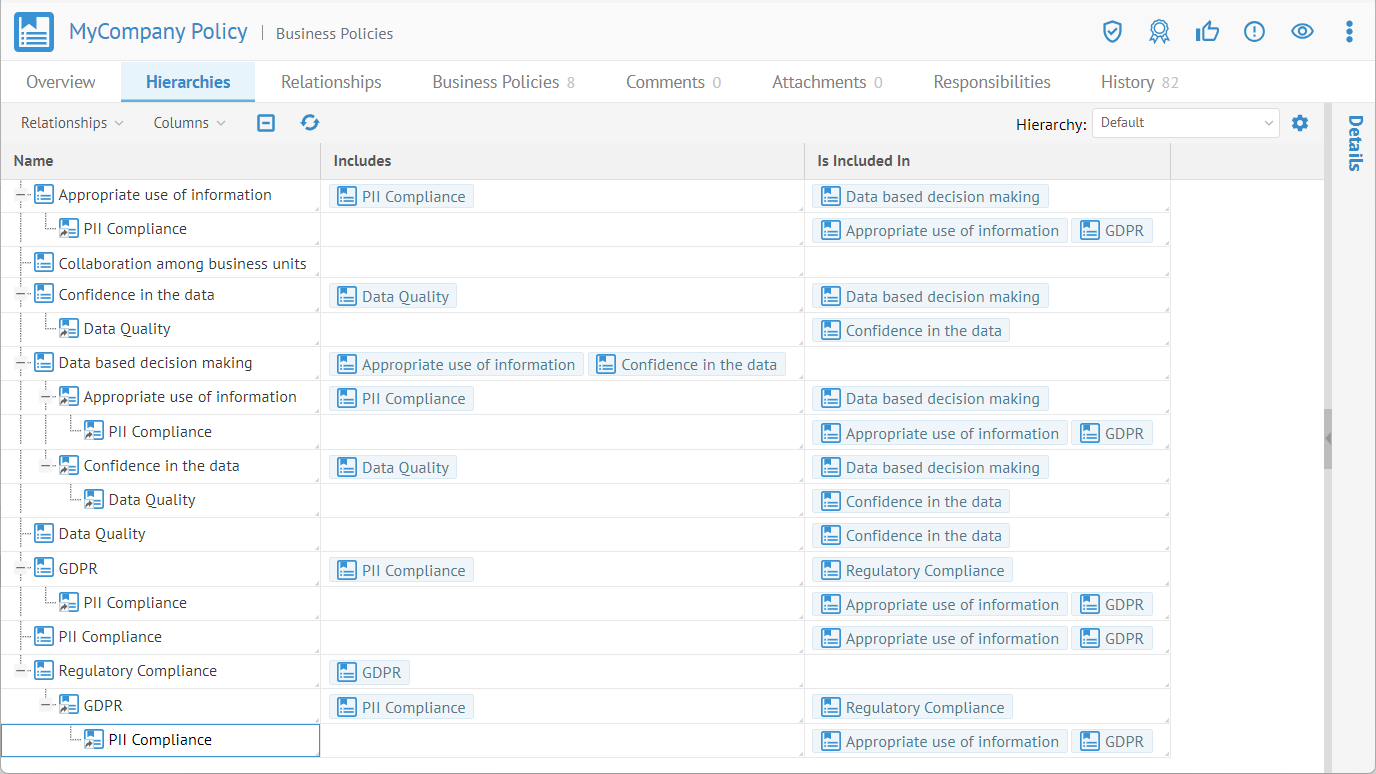1376x774 pixels.
Task: Open the three-dot more options menu
Action: click(1349, 32)
